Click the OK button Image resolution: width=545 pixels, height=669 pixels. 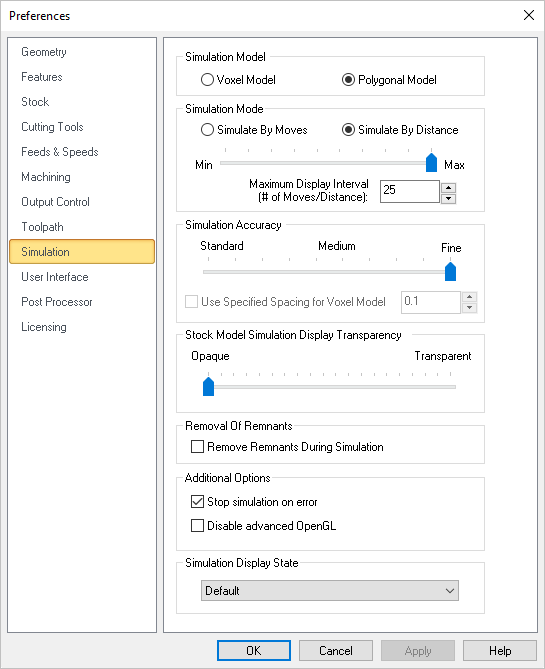pos(254,651)
